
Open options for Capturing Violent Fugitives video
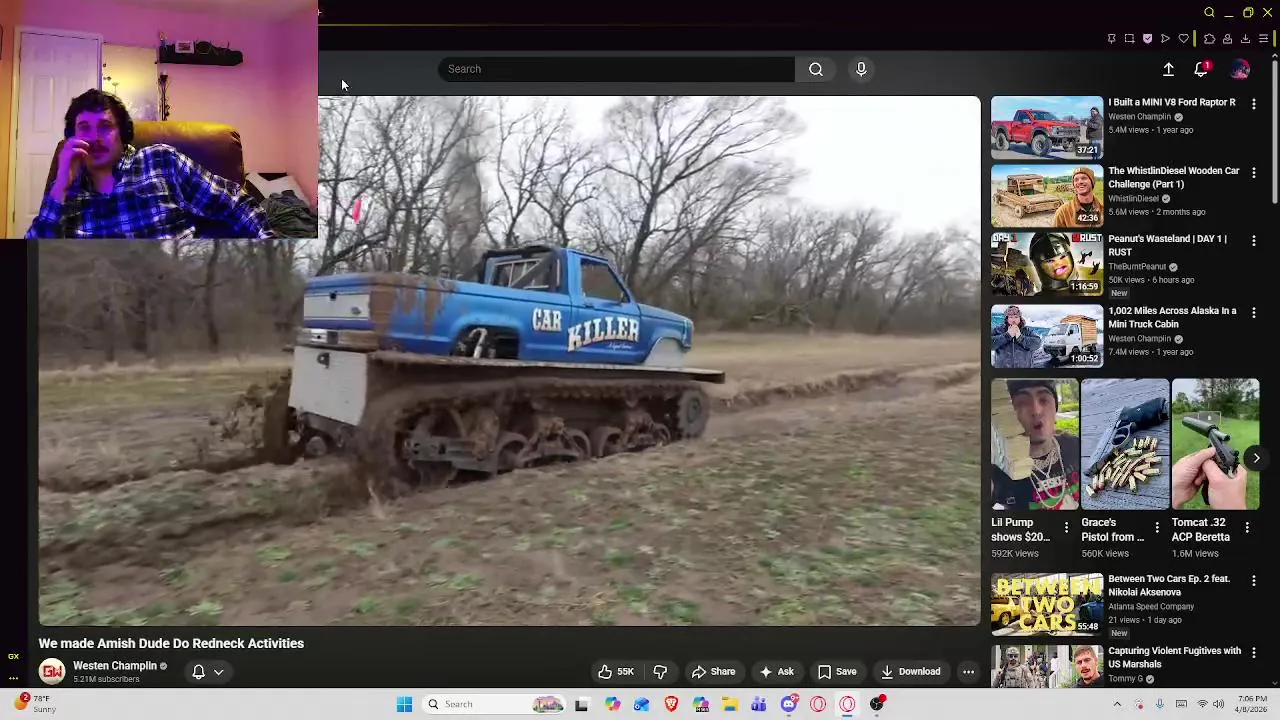(1254, 652)
